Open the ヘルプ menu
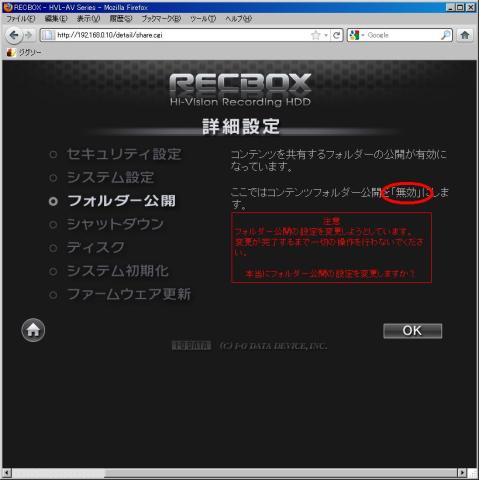Image resolution: width=479 pixels, height=480 pixels. click(238, 19)
